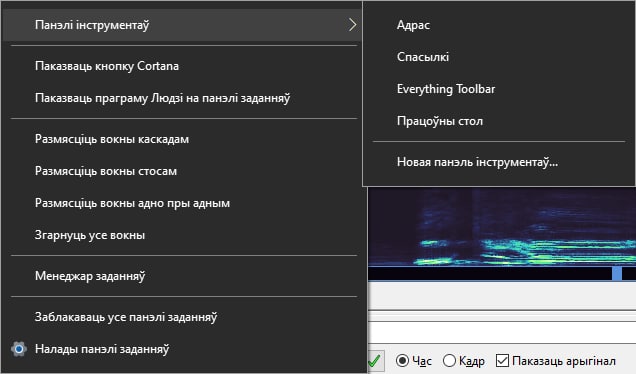Image resolution: width=636 pixels, height=374 pixels.
Task: Open the Панэлі інструментаў submenu
Action: [181, 25]
